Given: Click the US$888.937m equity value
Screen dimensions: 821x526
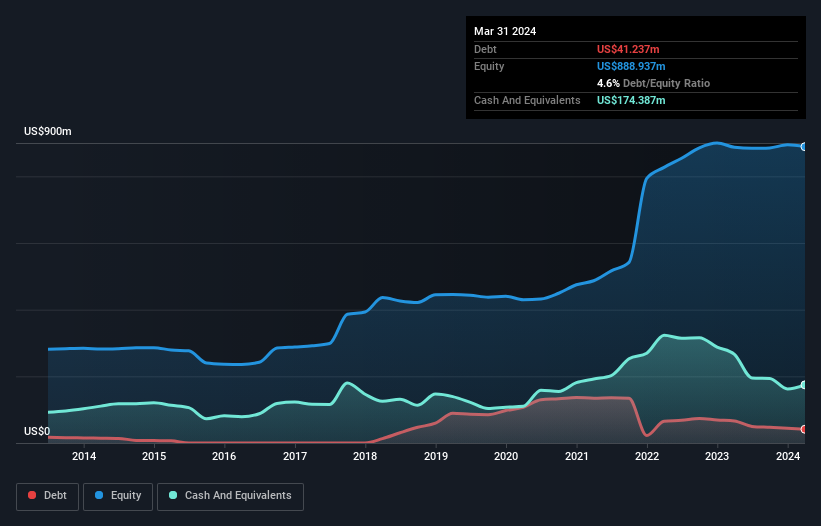Looking at the screenshot, I should coord(631,66).
